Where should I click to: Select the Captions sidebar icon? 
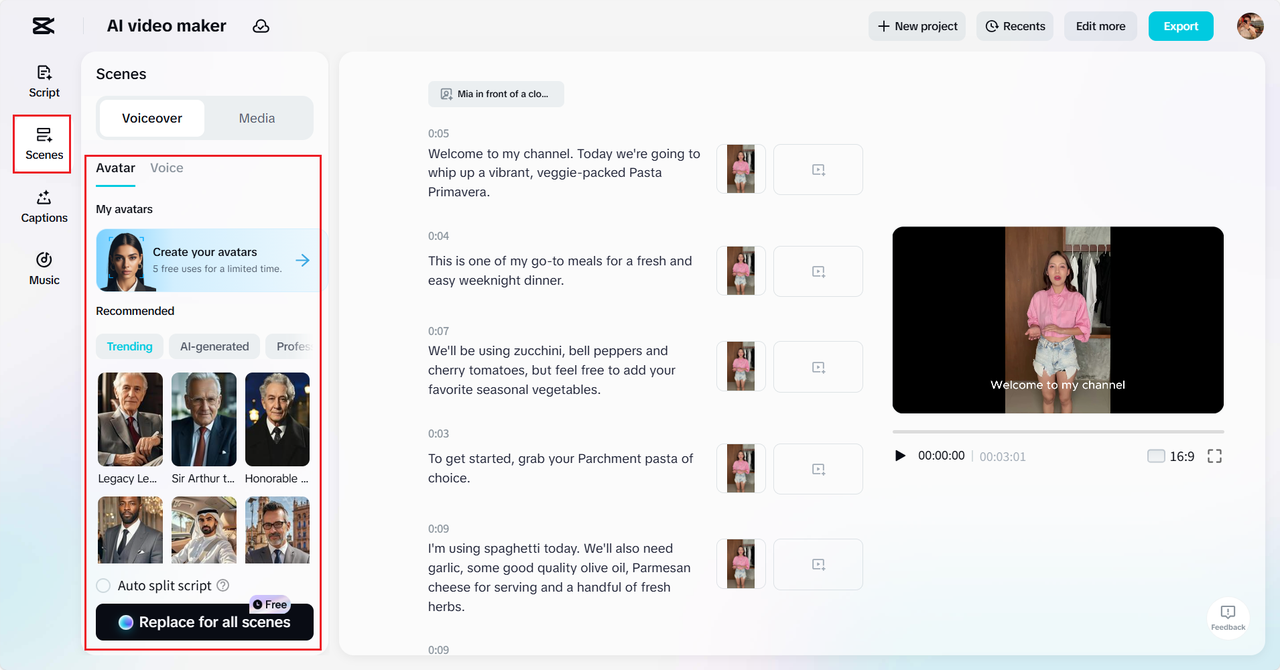[43, 207]
